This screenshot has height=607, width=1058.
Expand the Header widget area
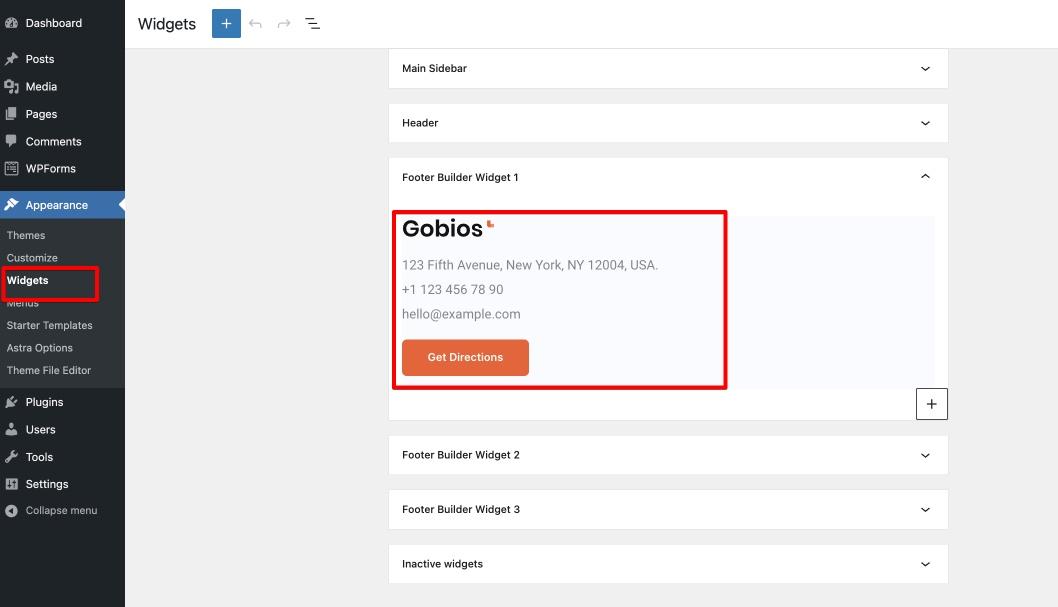[925, 123]
